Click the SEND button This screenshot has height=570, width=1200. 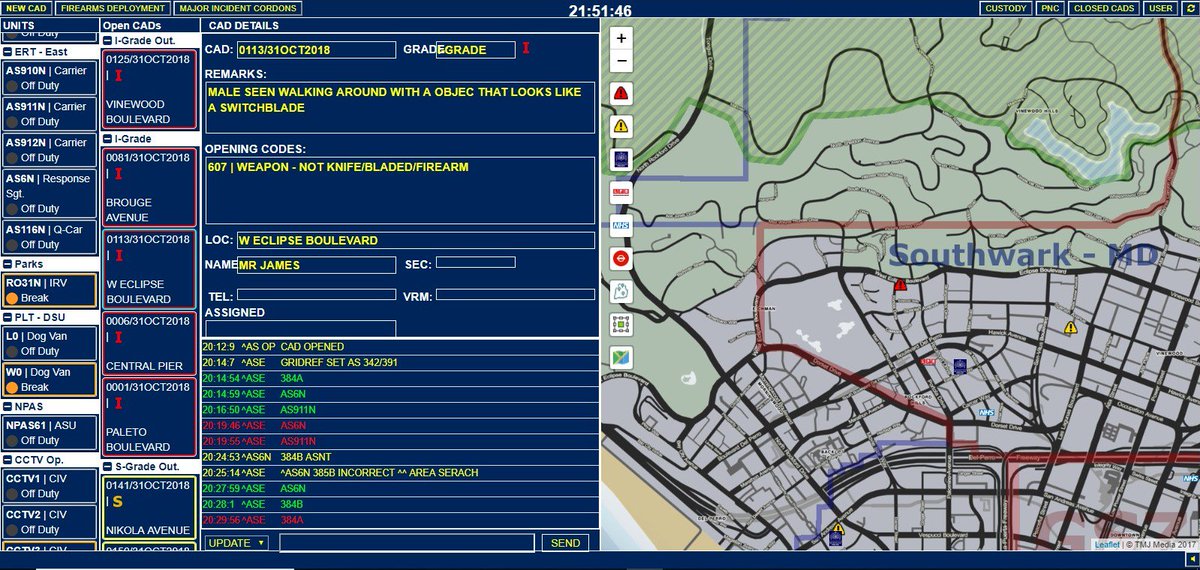[x=565, y=543]
